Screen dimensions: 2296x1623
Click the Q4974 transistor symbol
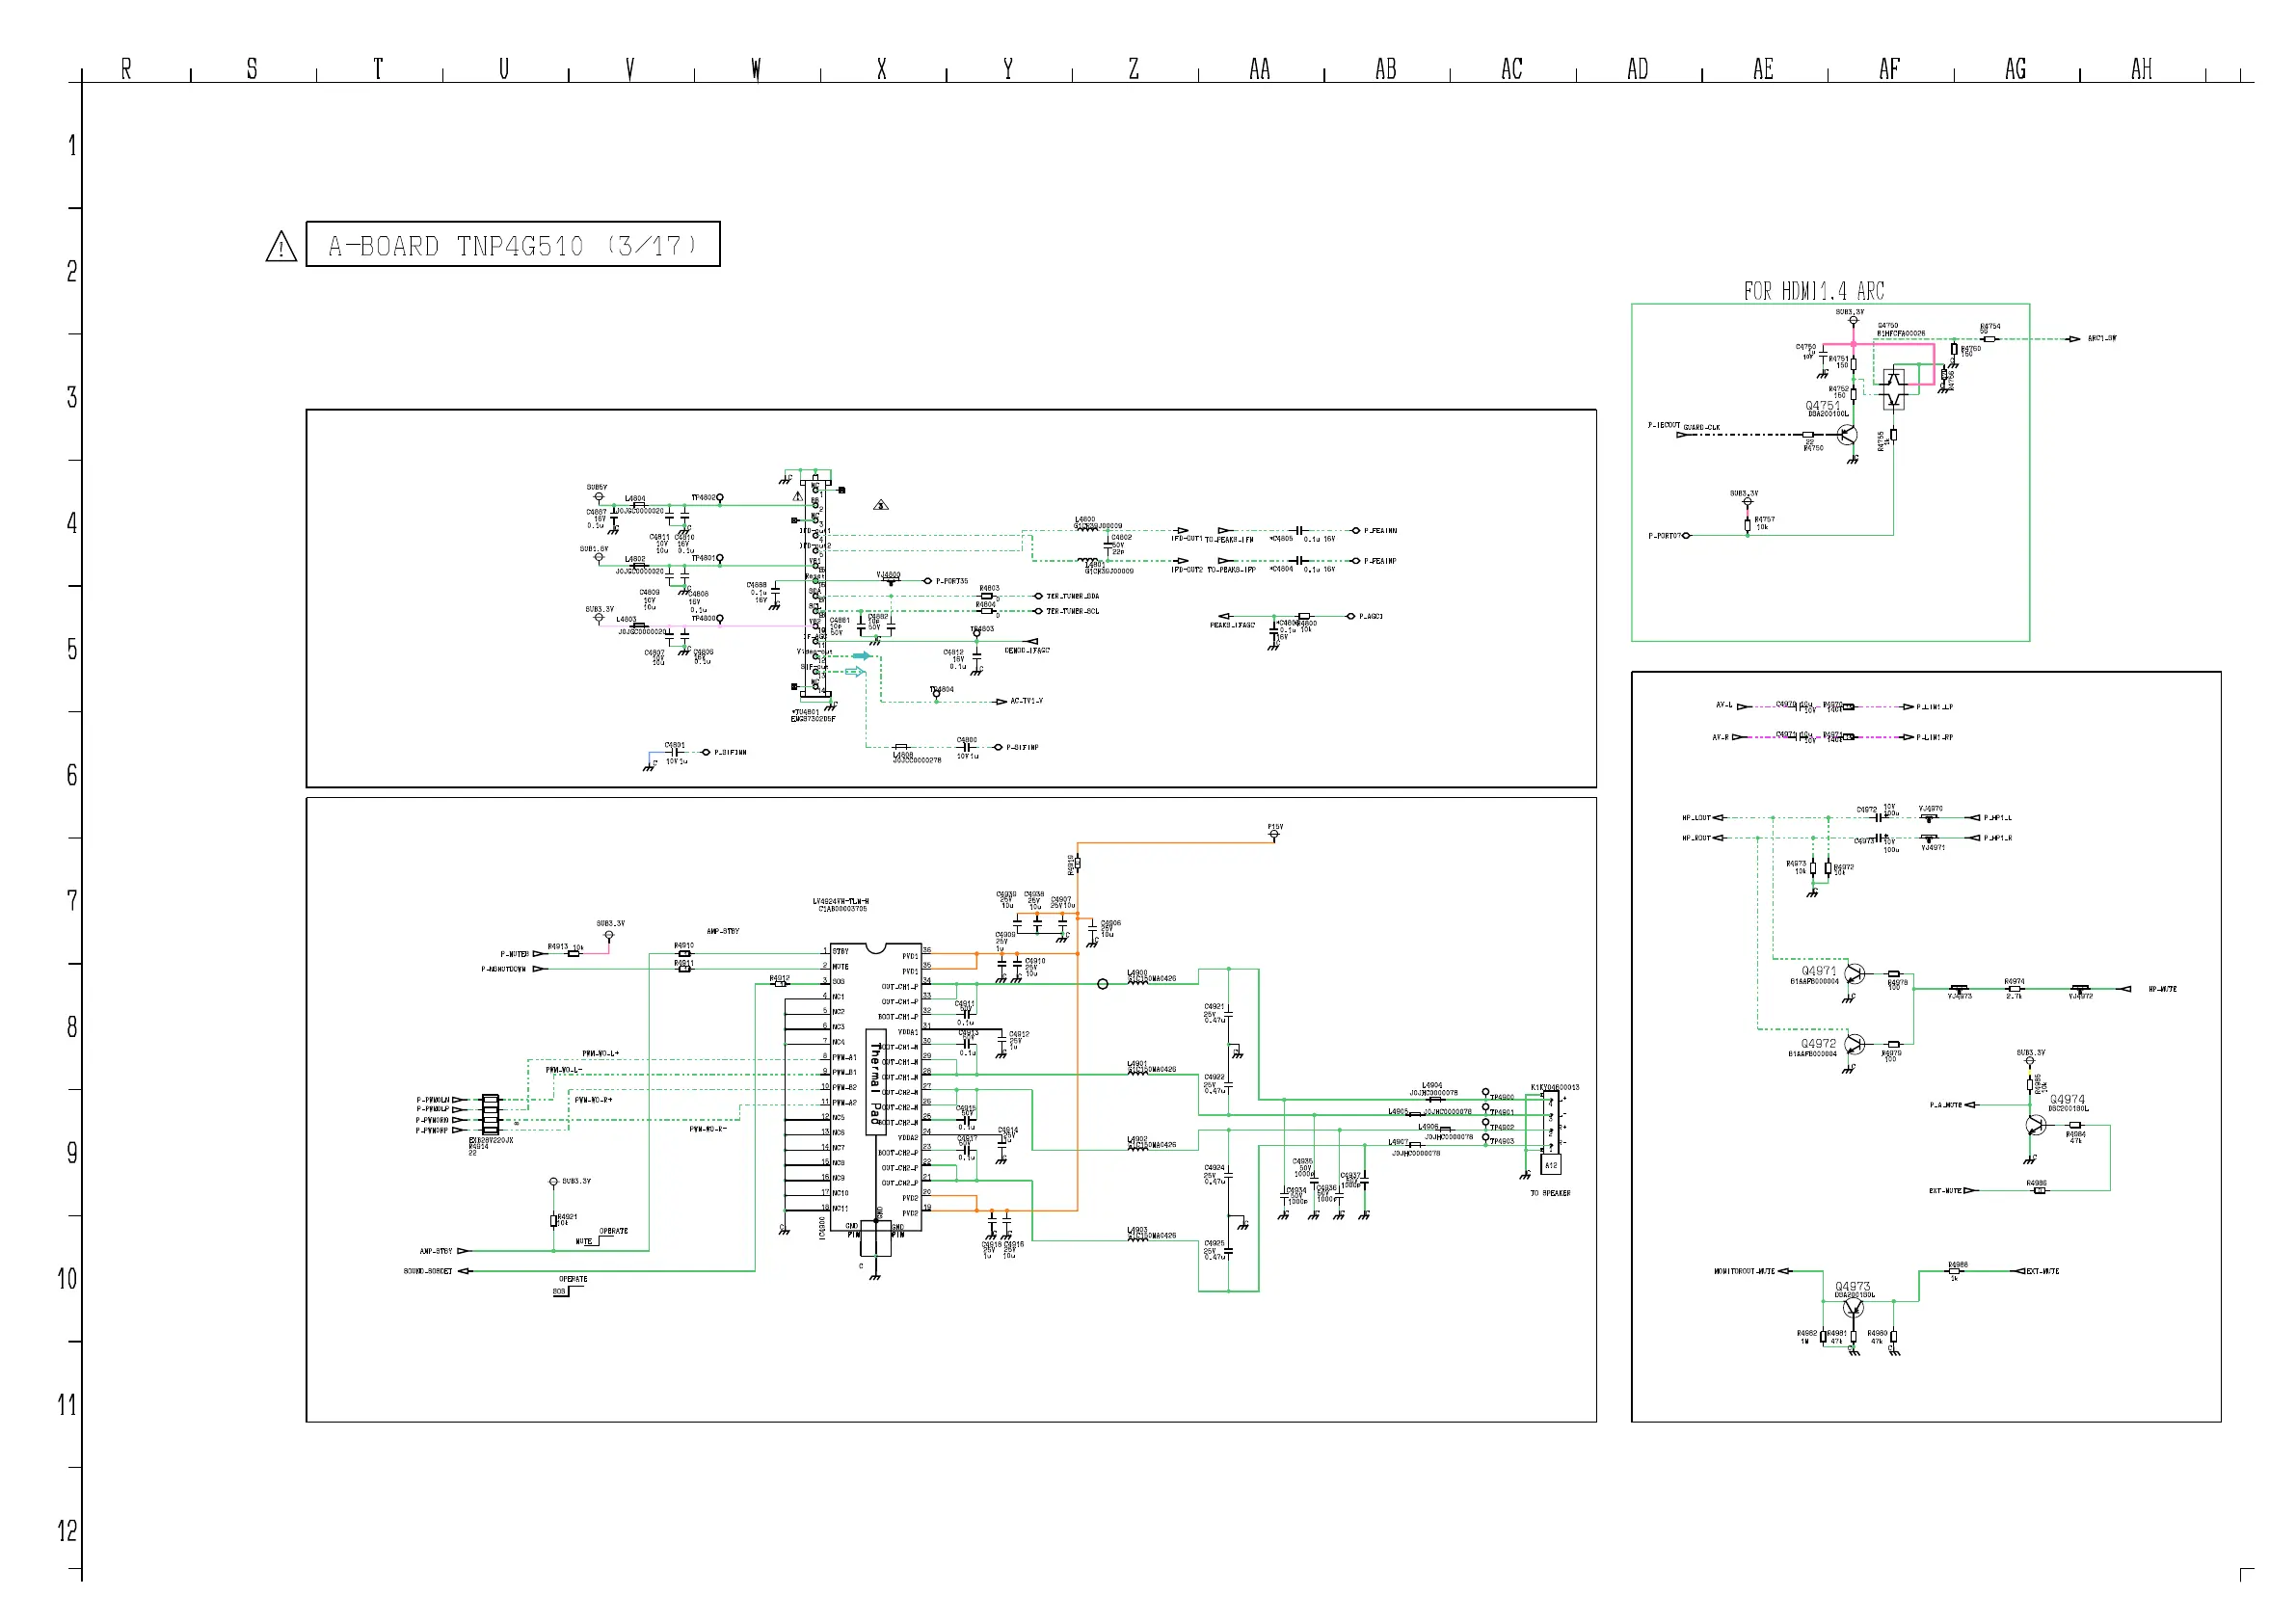click(2036, 1126)
